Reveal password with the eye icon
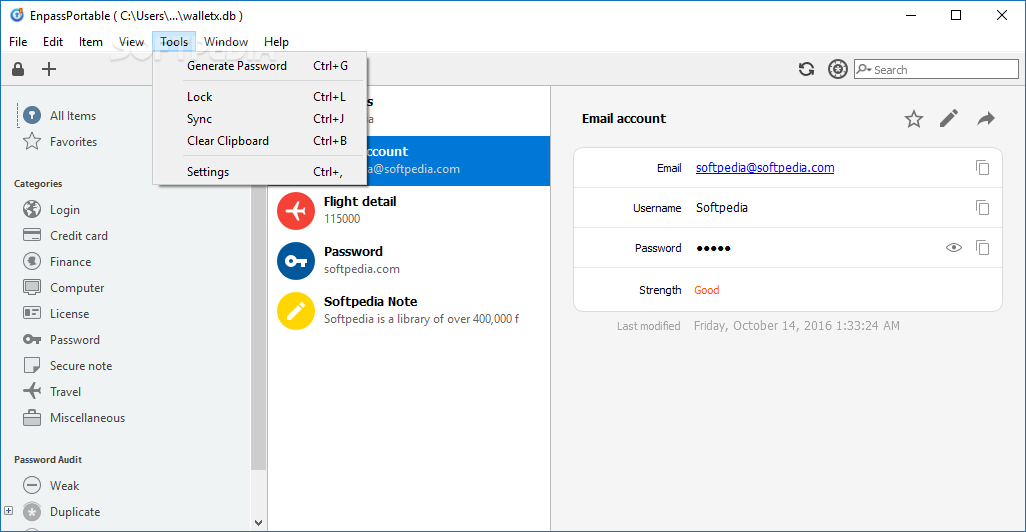 click(954, 247)
